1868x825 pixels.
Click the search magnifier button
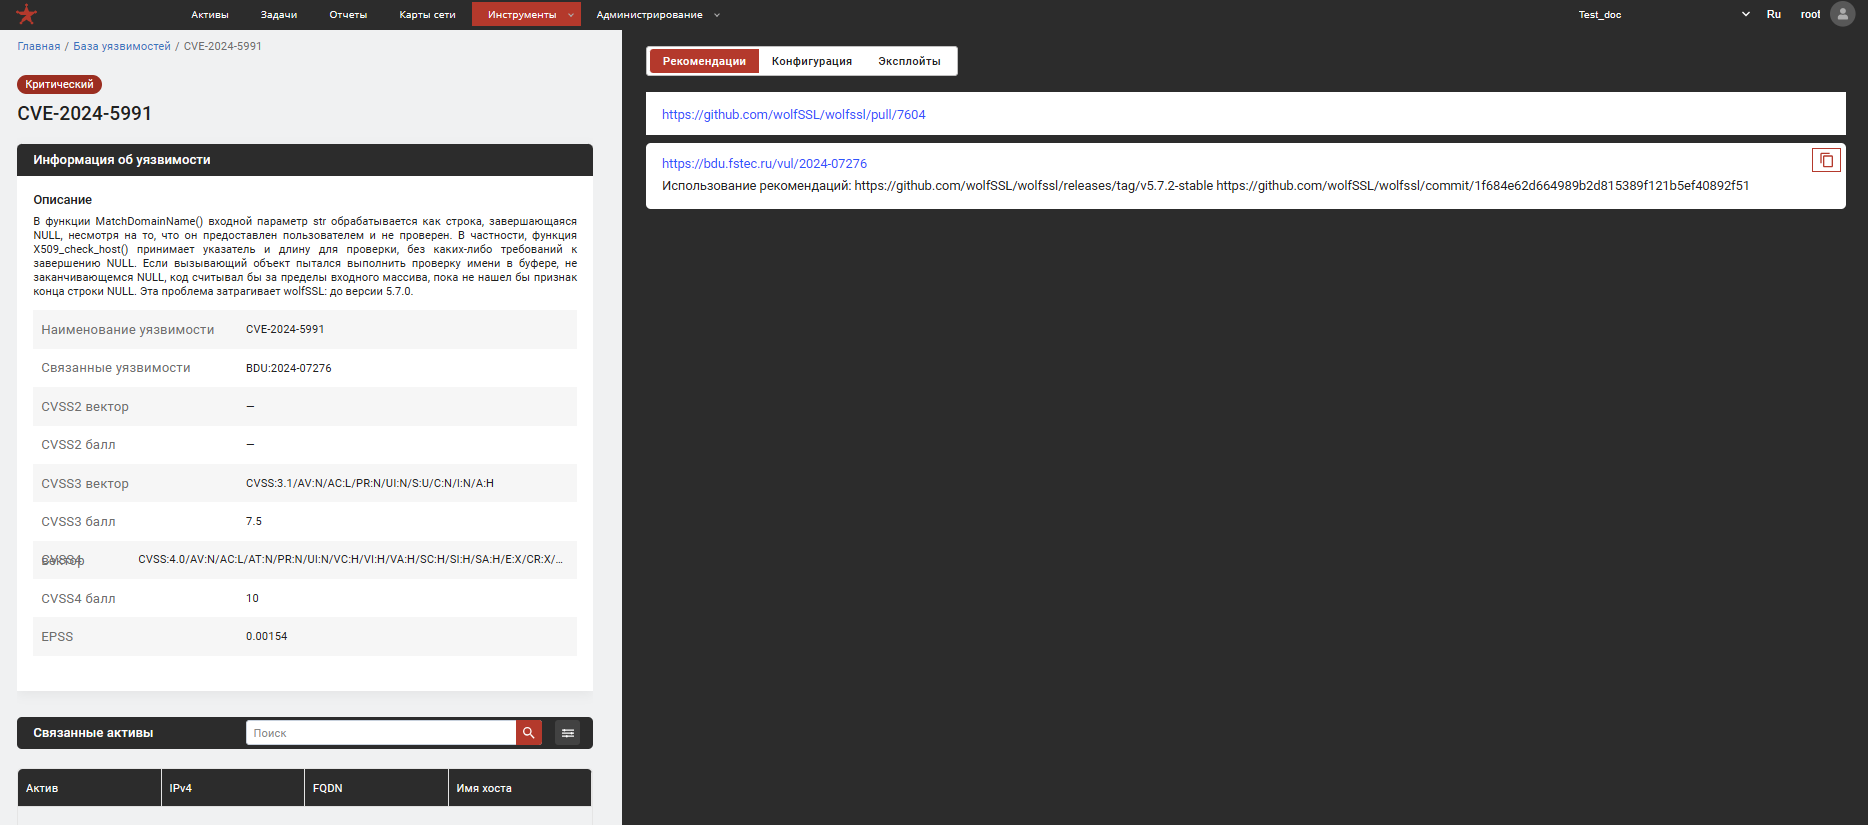(529, 733)
